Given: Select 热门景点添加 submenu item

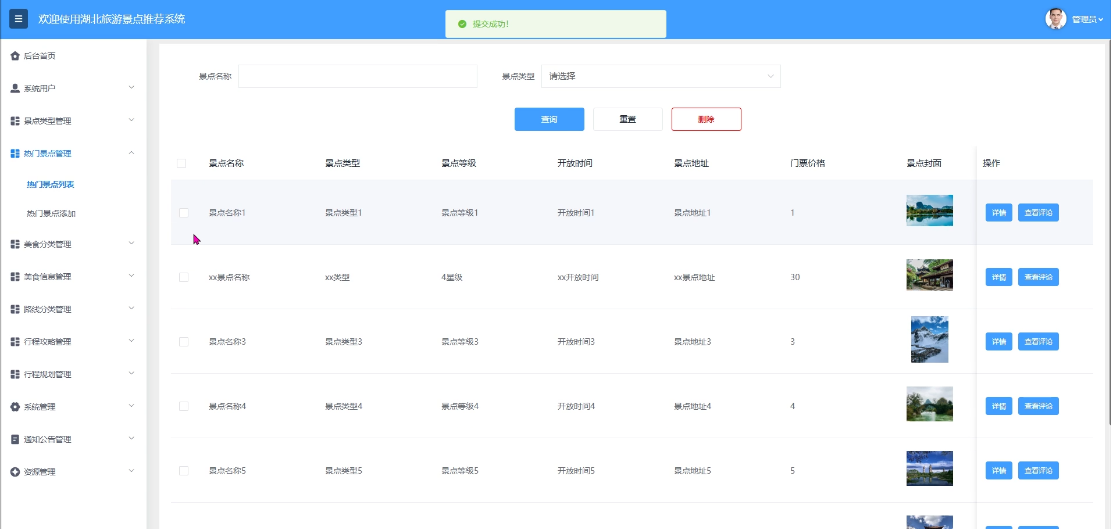Looking at the screenshot, I should [51, 213].
